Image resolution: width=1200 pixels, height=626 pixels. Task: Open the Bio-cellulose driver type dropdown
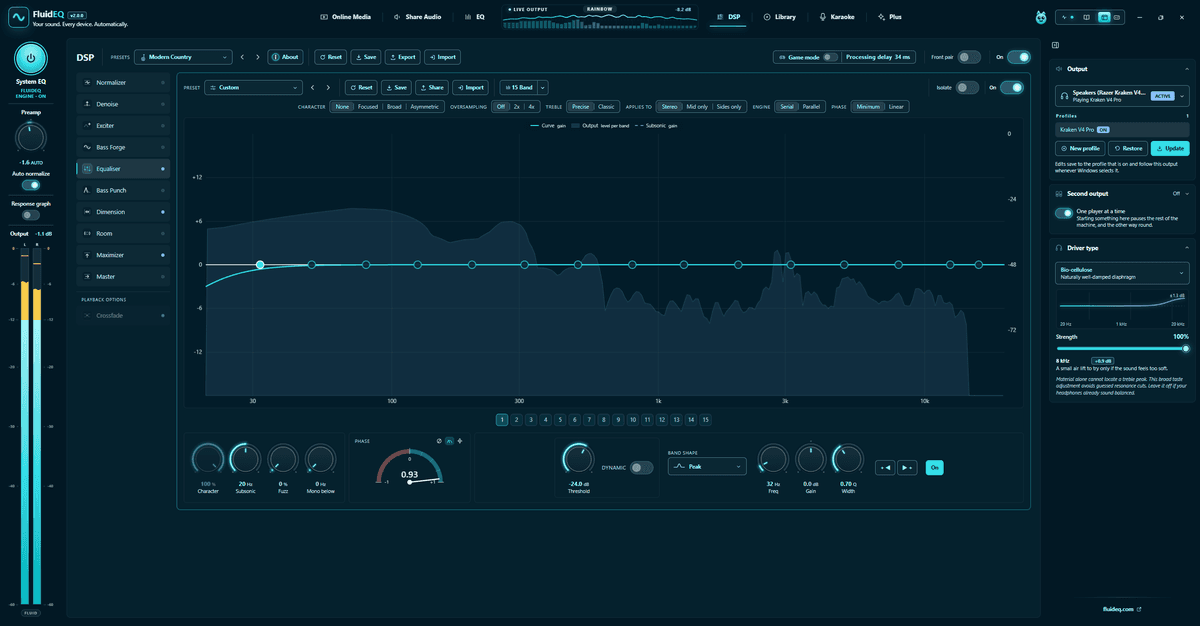tap(1123, 273)
